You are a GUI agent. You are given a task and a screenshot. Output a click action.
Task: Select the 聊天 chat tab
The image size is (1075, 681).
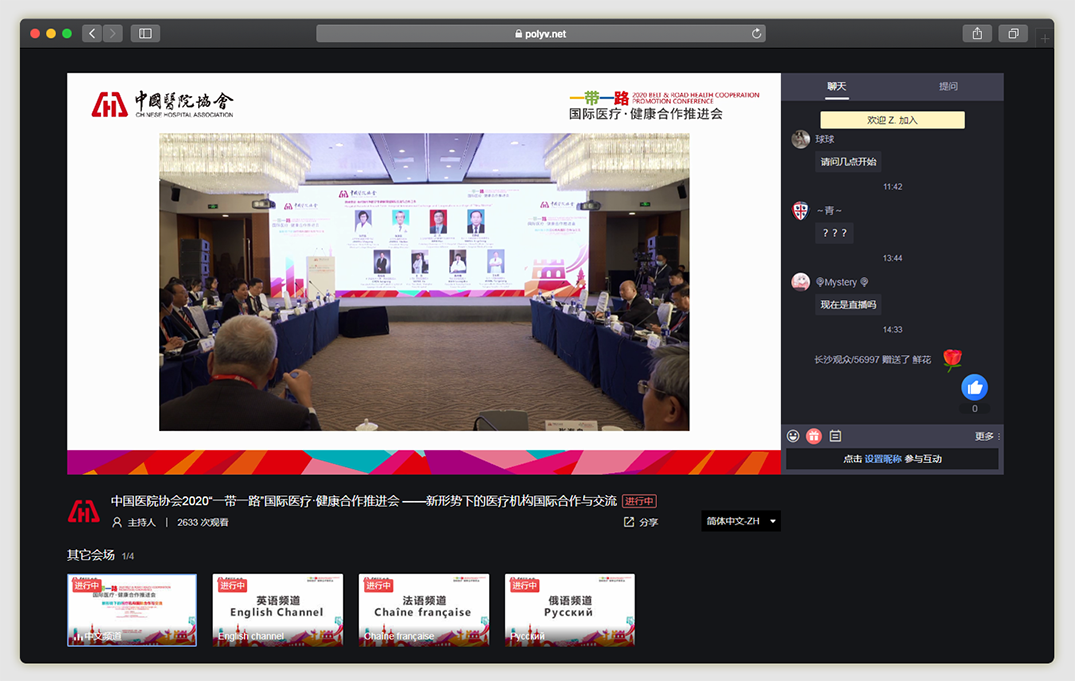pyautogui.click(x=838, y=87)
